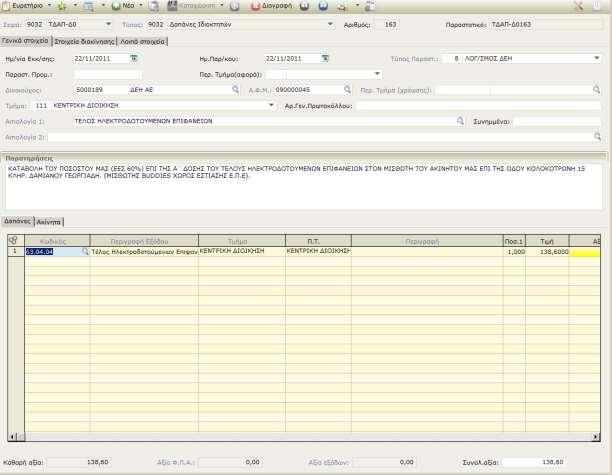Open calendar for Ημ.Παρ/κου date

click(325, 58)
